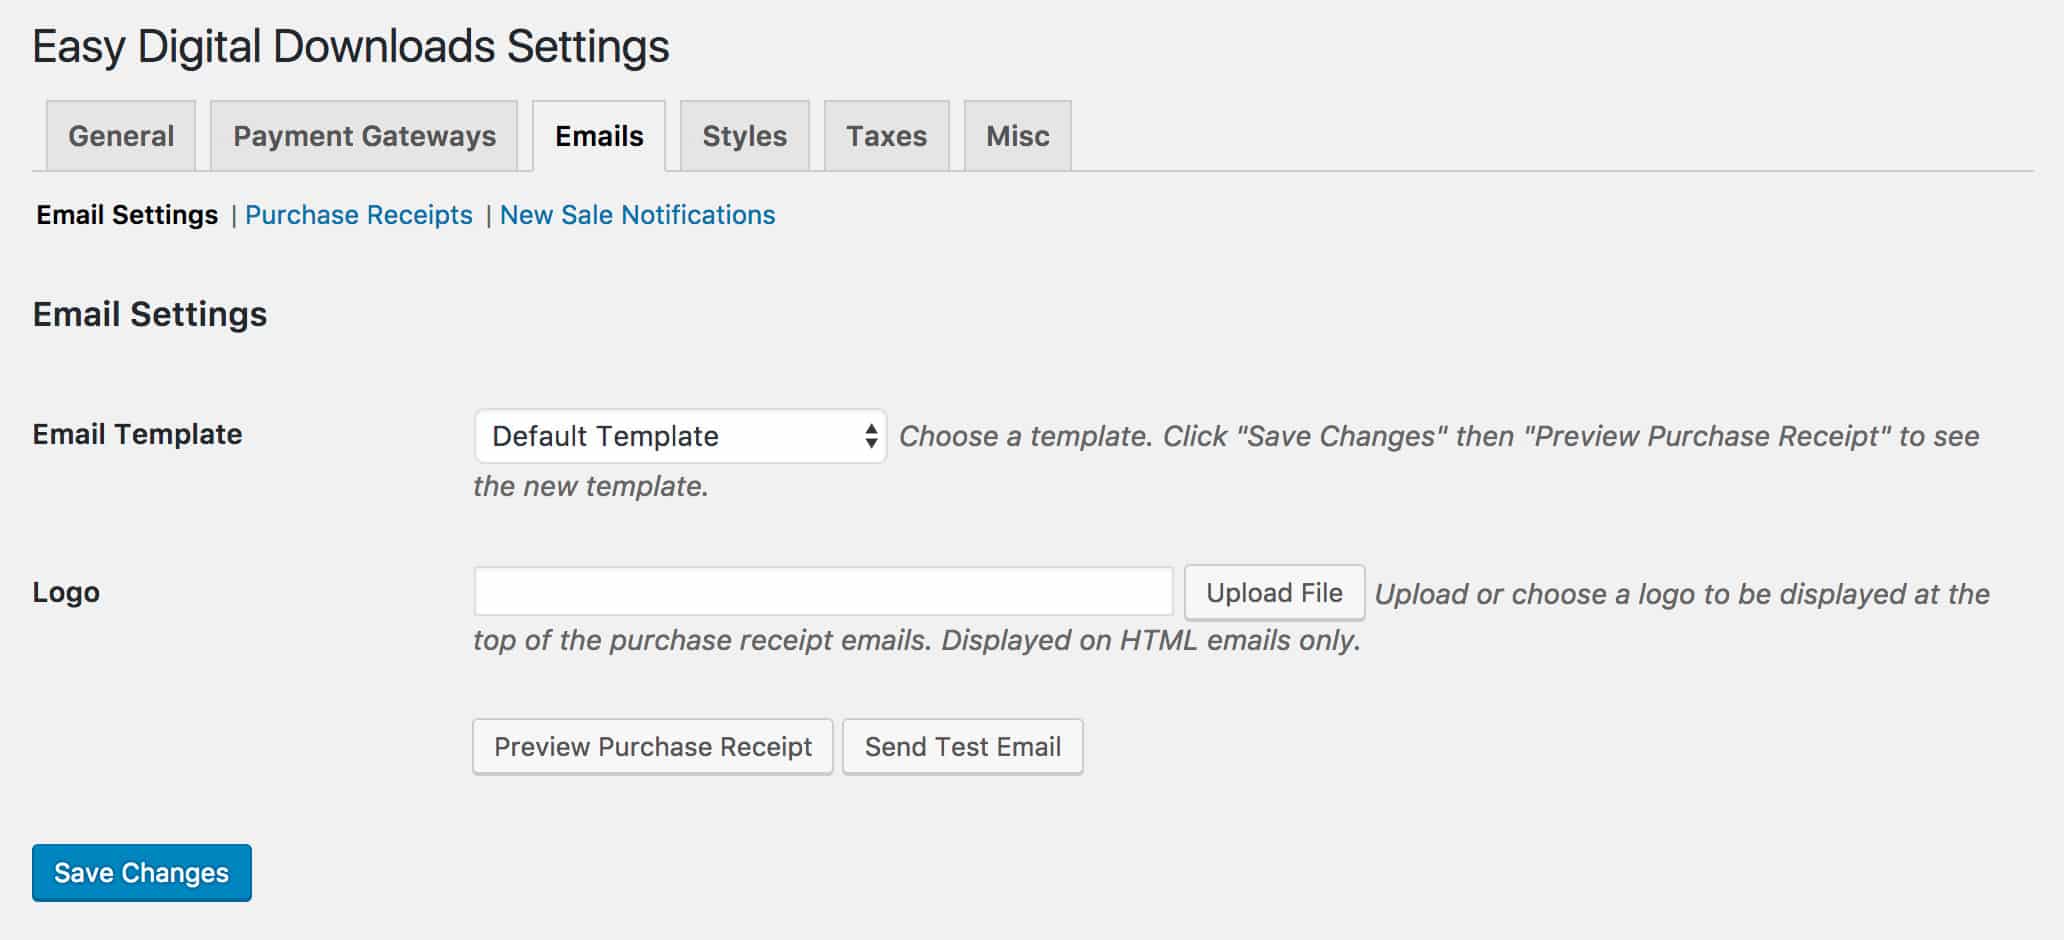
Task: Click the 'Choose a template' help text
Action: (1226, 461)
